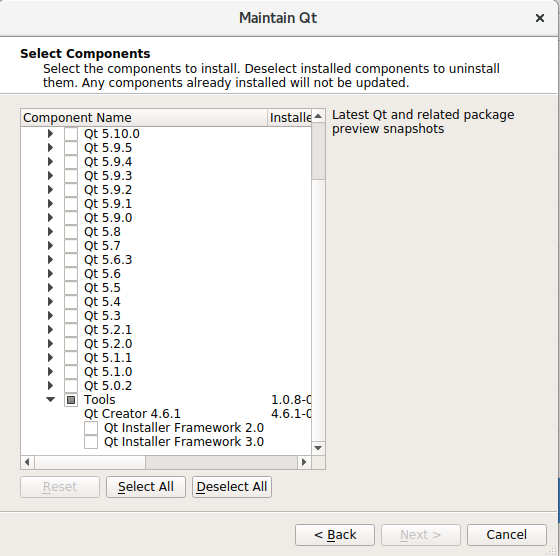This screenshot has width=560, height=556.
Task: Click the vertical scrollbar up arrow
Action: click(318, 116)
